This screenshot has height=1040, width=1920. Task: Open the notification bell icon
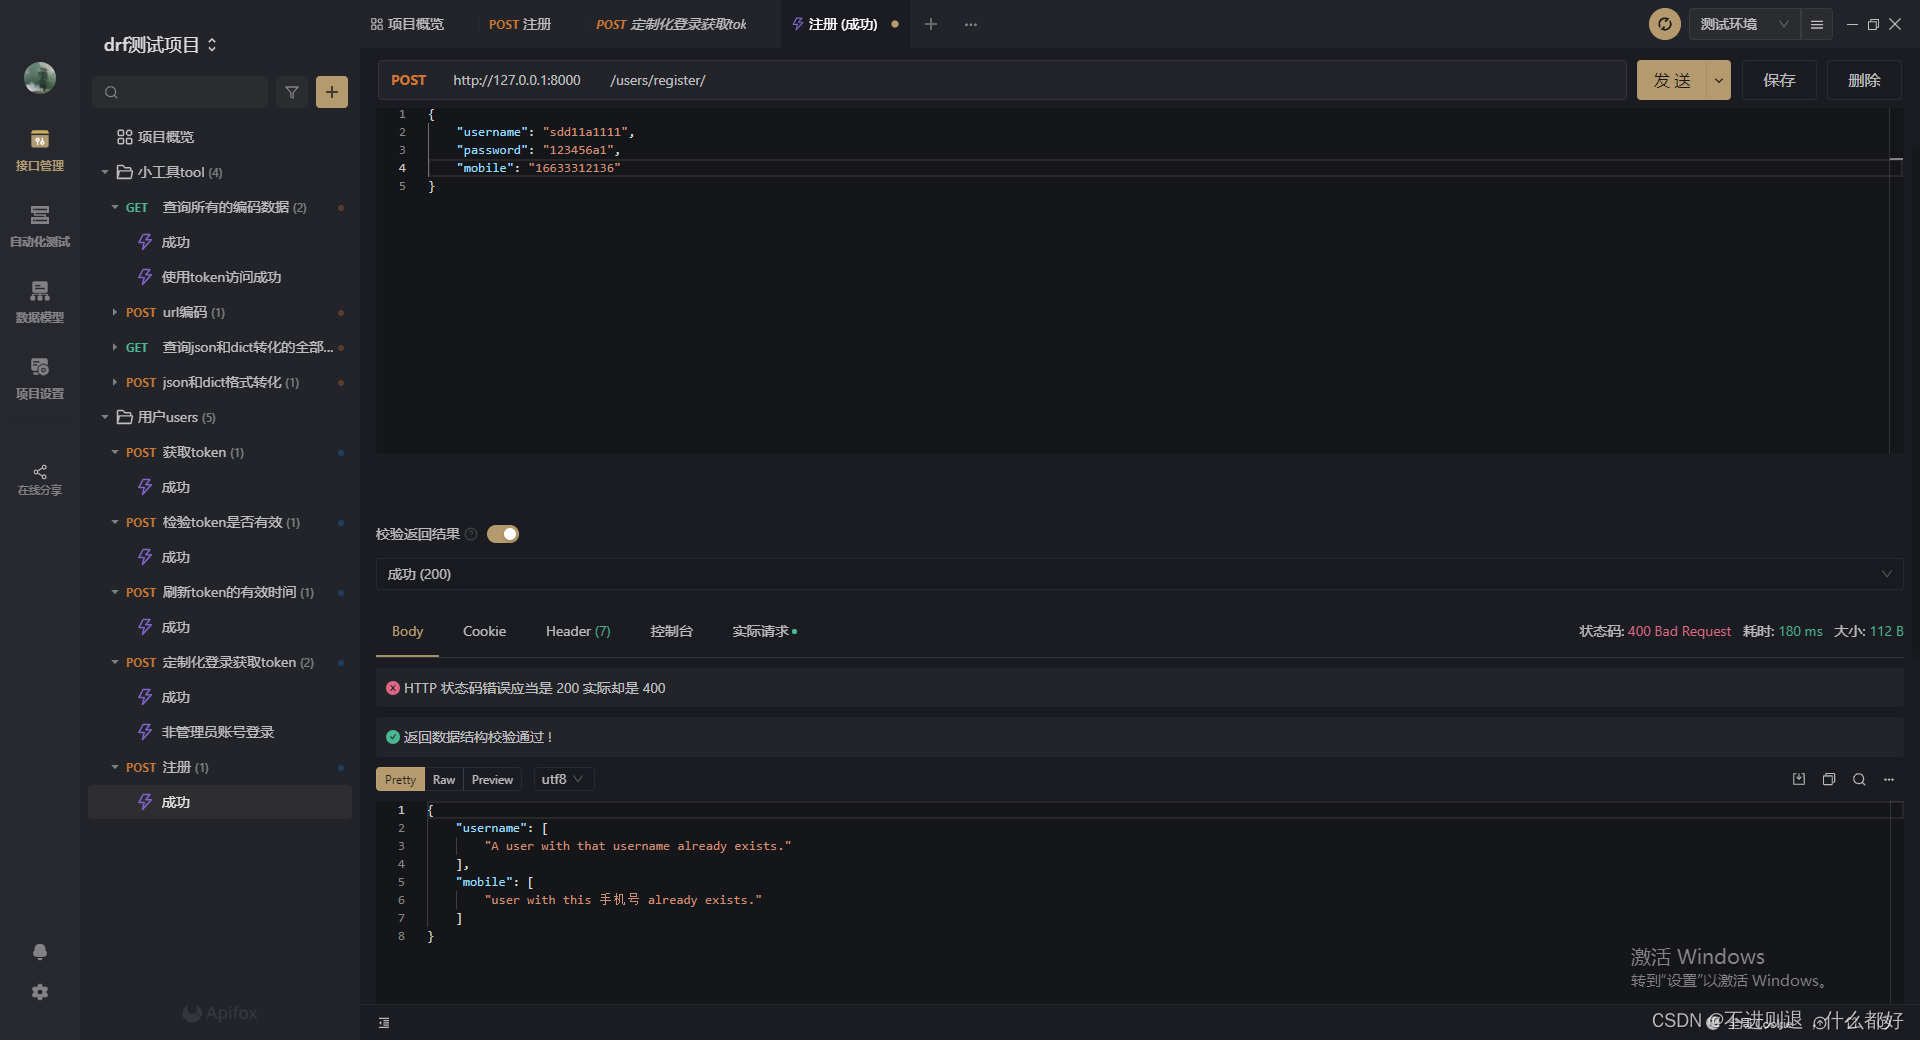click(40, 952)
